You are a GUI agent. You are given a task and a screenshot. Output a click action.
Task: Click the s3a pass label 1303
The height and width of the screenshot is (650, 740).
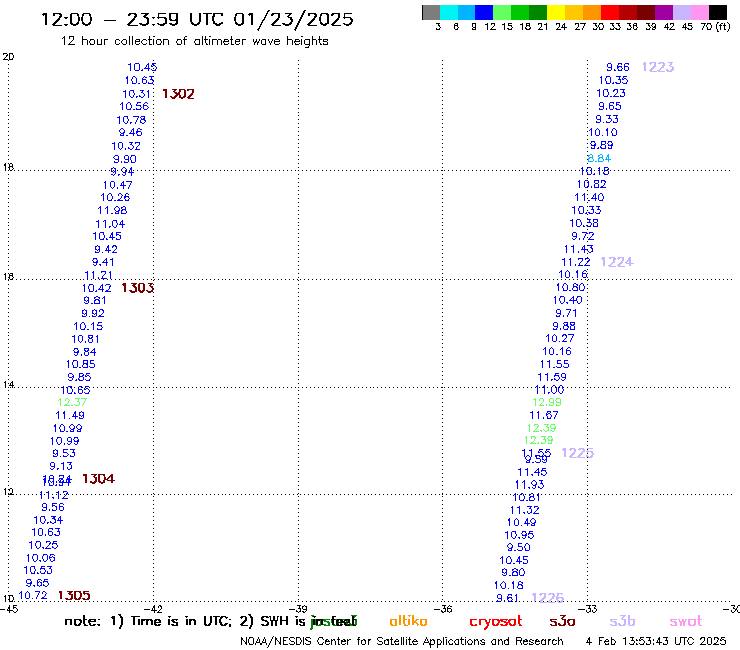click(137, 288)
